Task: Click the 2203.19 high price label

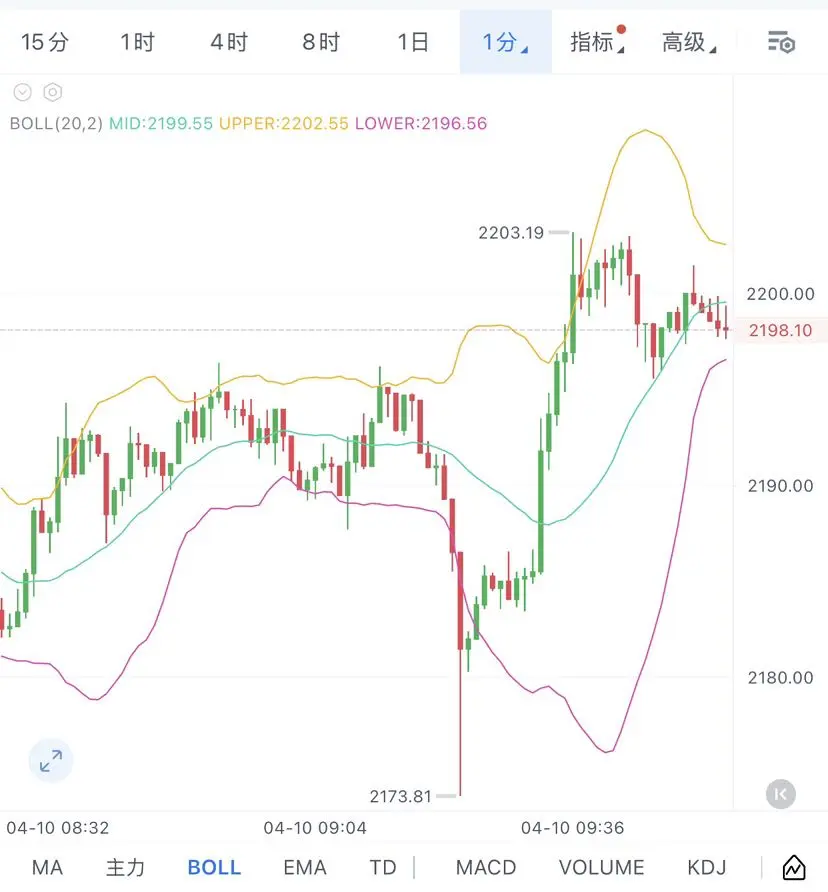Action: click(511, 233)
